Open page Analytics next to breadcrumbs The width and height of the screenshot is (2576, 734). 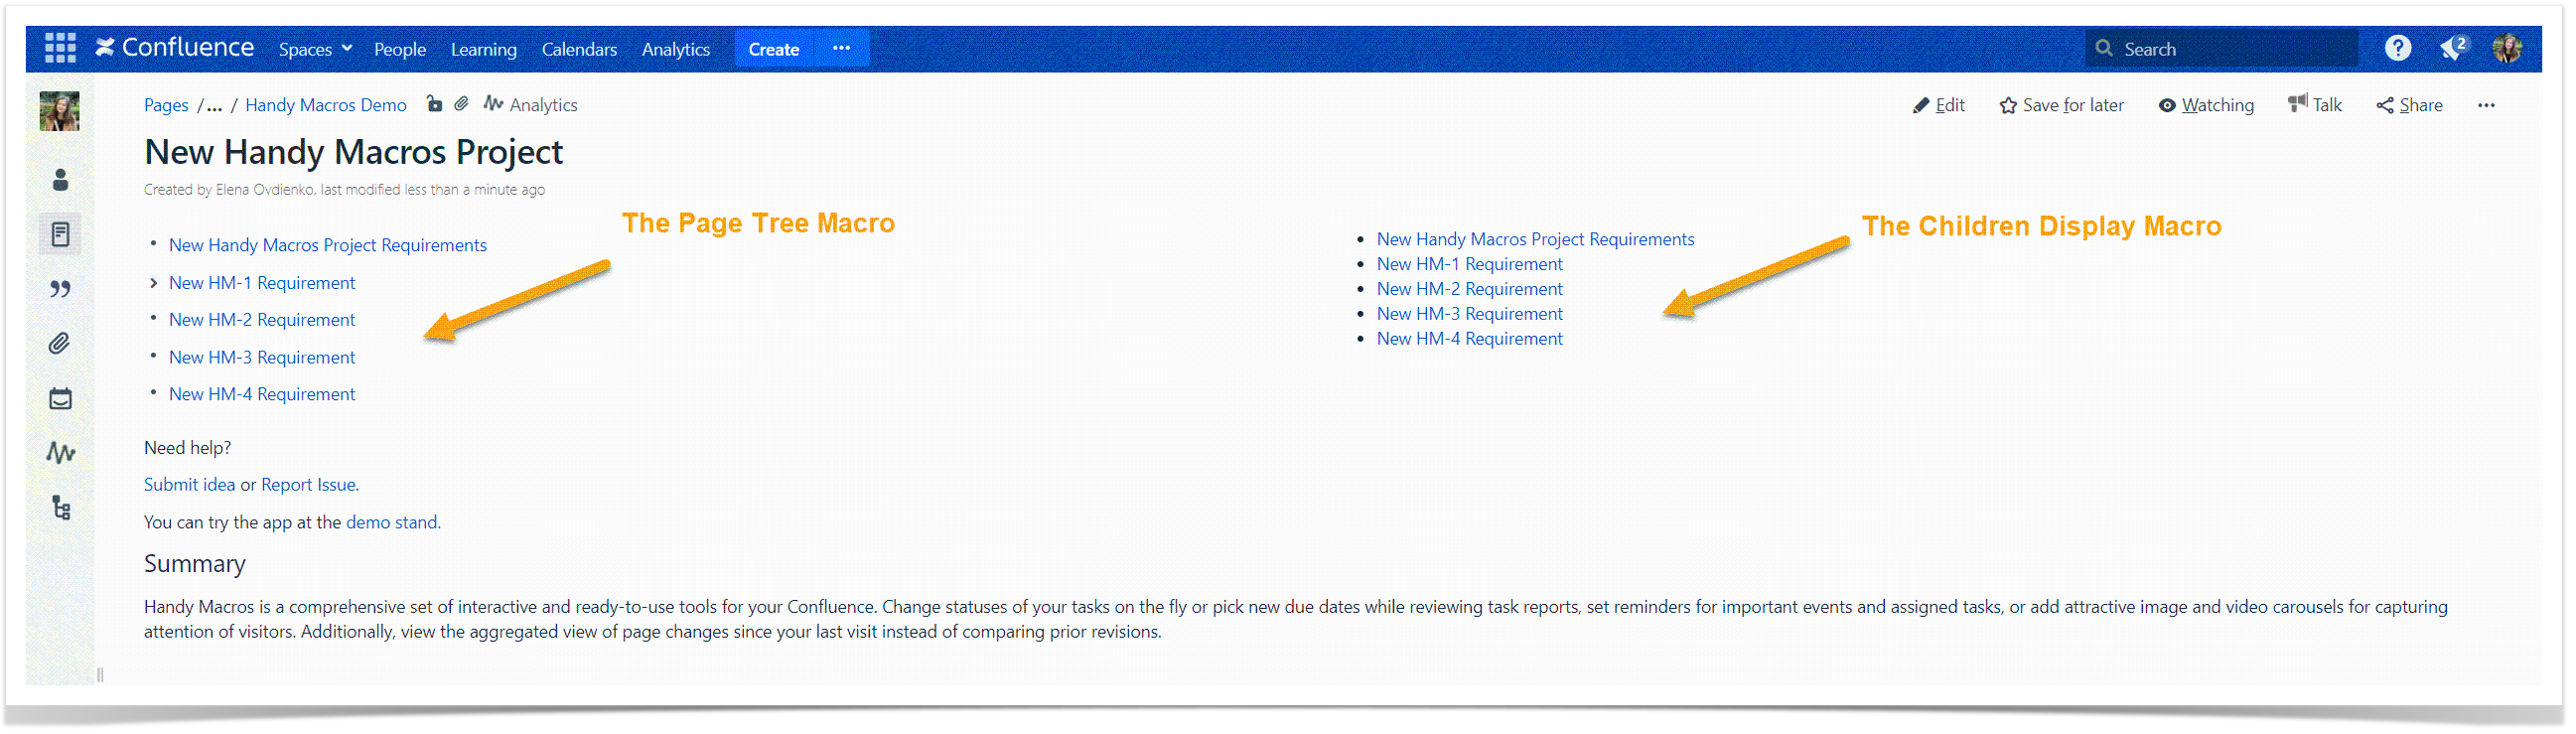tap(531, 105)
